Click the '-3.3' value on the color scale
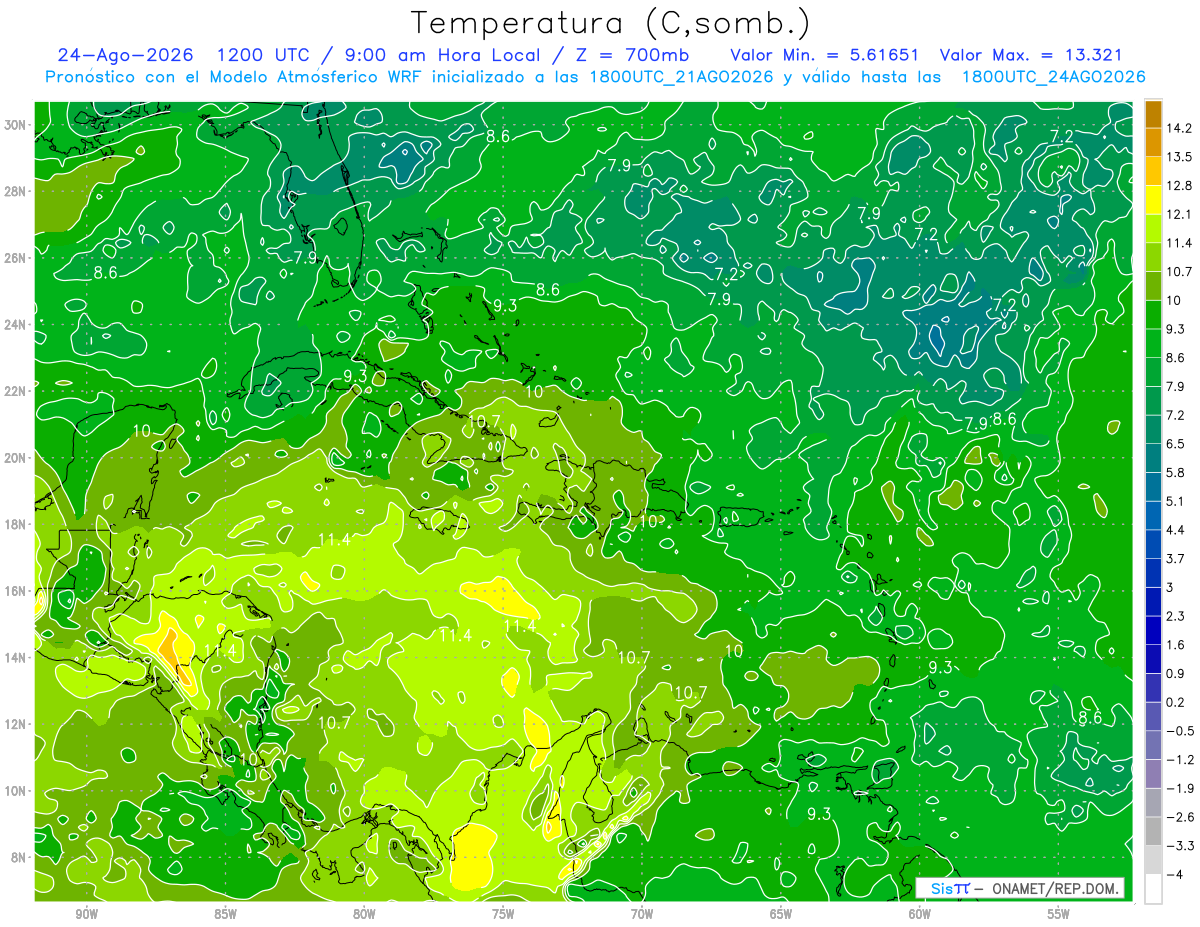The width and height of the screenshot is (1200, 927). coord(1179,846)
